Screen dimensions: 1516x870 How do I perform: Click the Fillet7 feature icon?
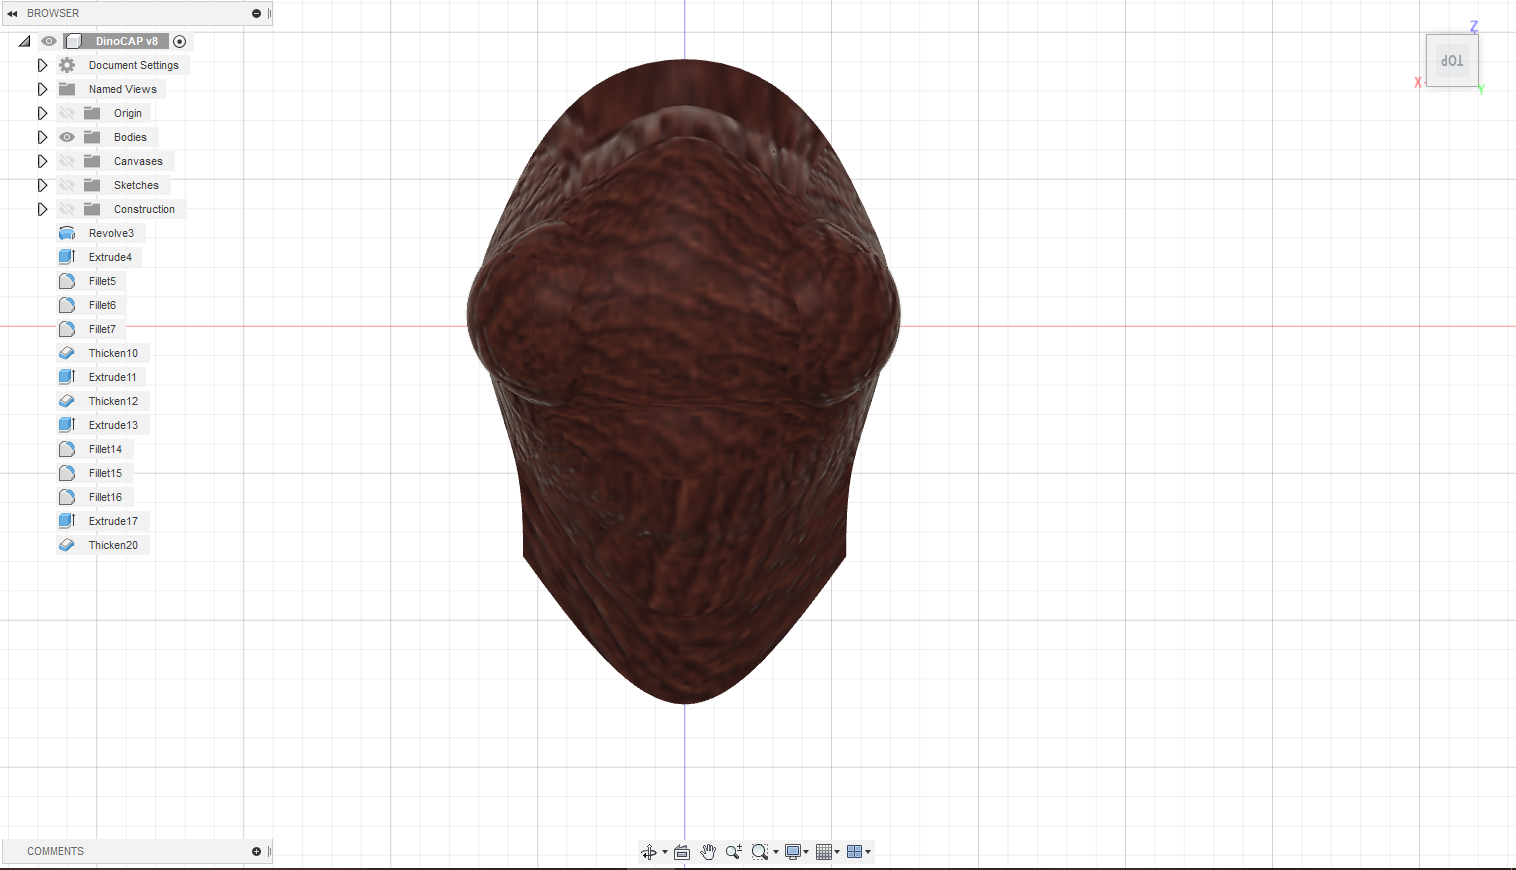67,329
